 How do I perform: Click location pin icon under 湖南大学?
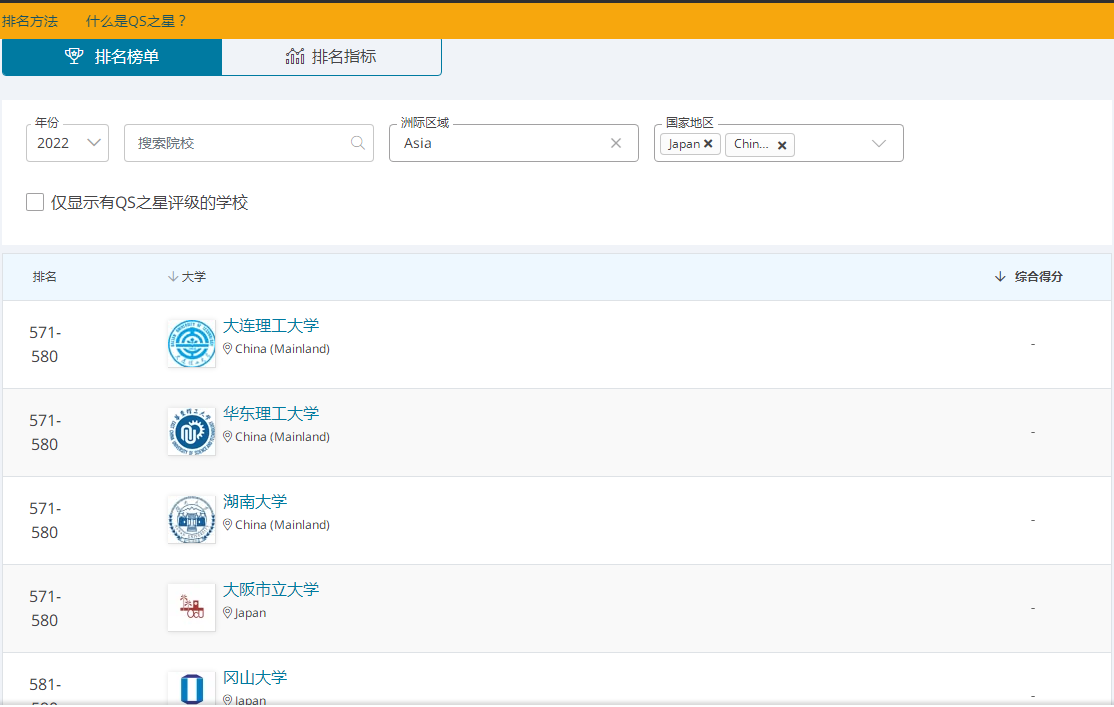tap(227, 524)
